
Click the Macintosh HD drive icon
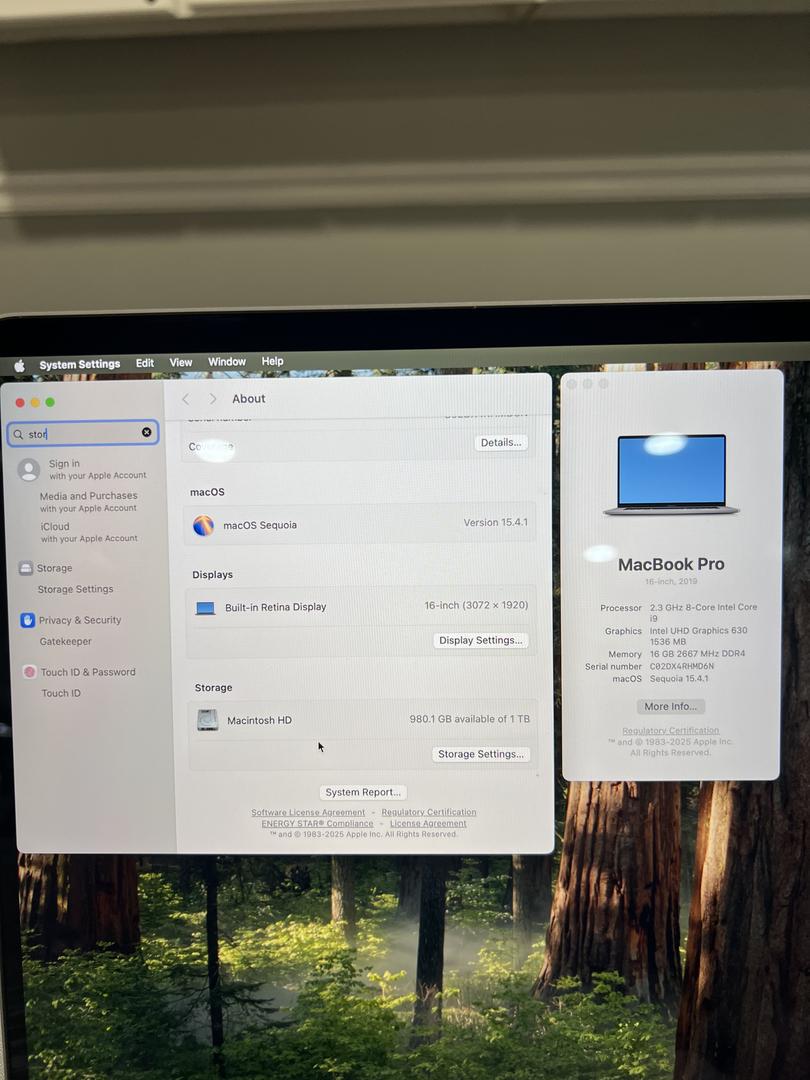pos(207,720)
